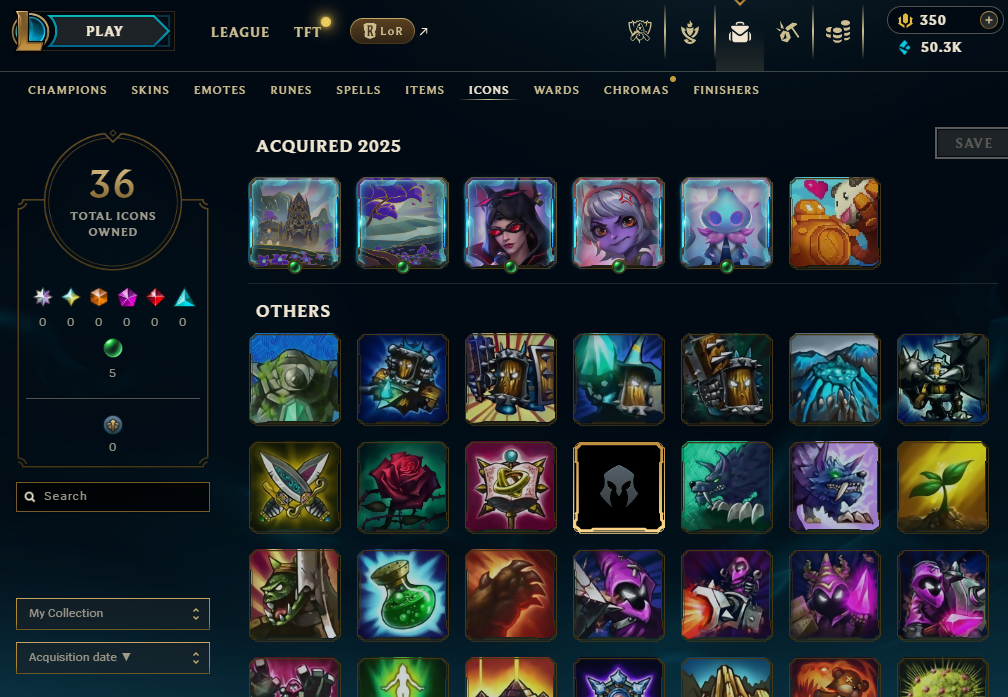The image size is (1008, 697).
Task: Focus the icon Search field
Action: click(113, 496)
